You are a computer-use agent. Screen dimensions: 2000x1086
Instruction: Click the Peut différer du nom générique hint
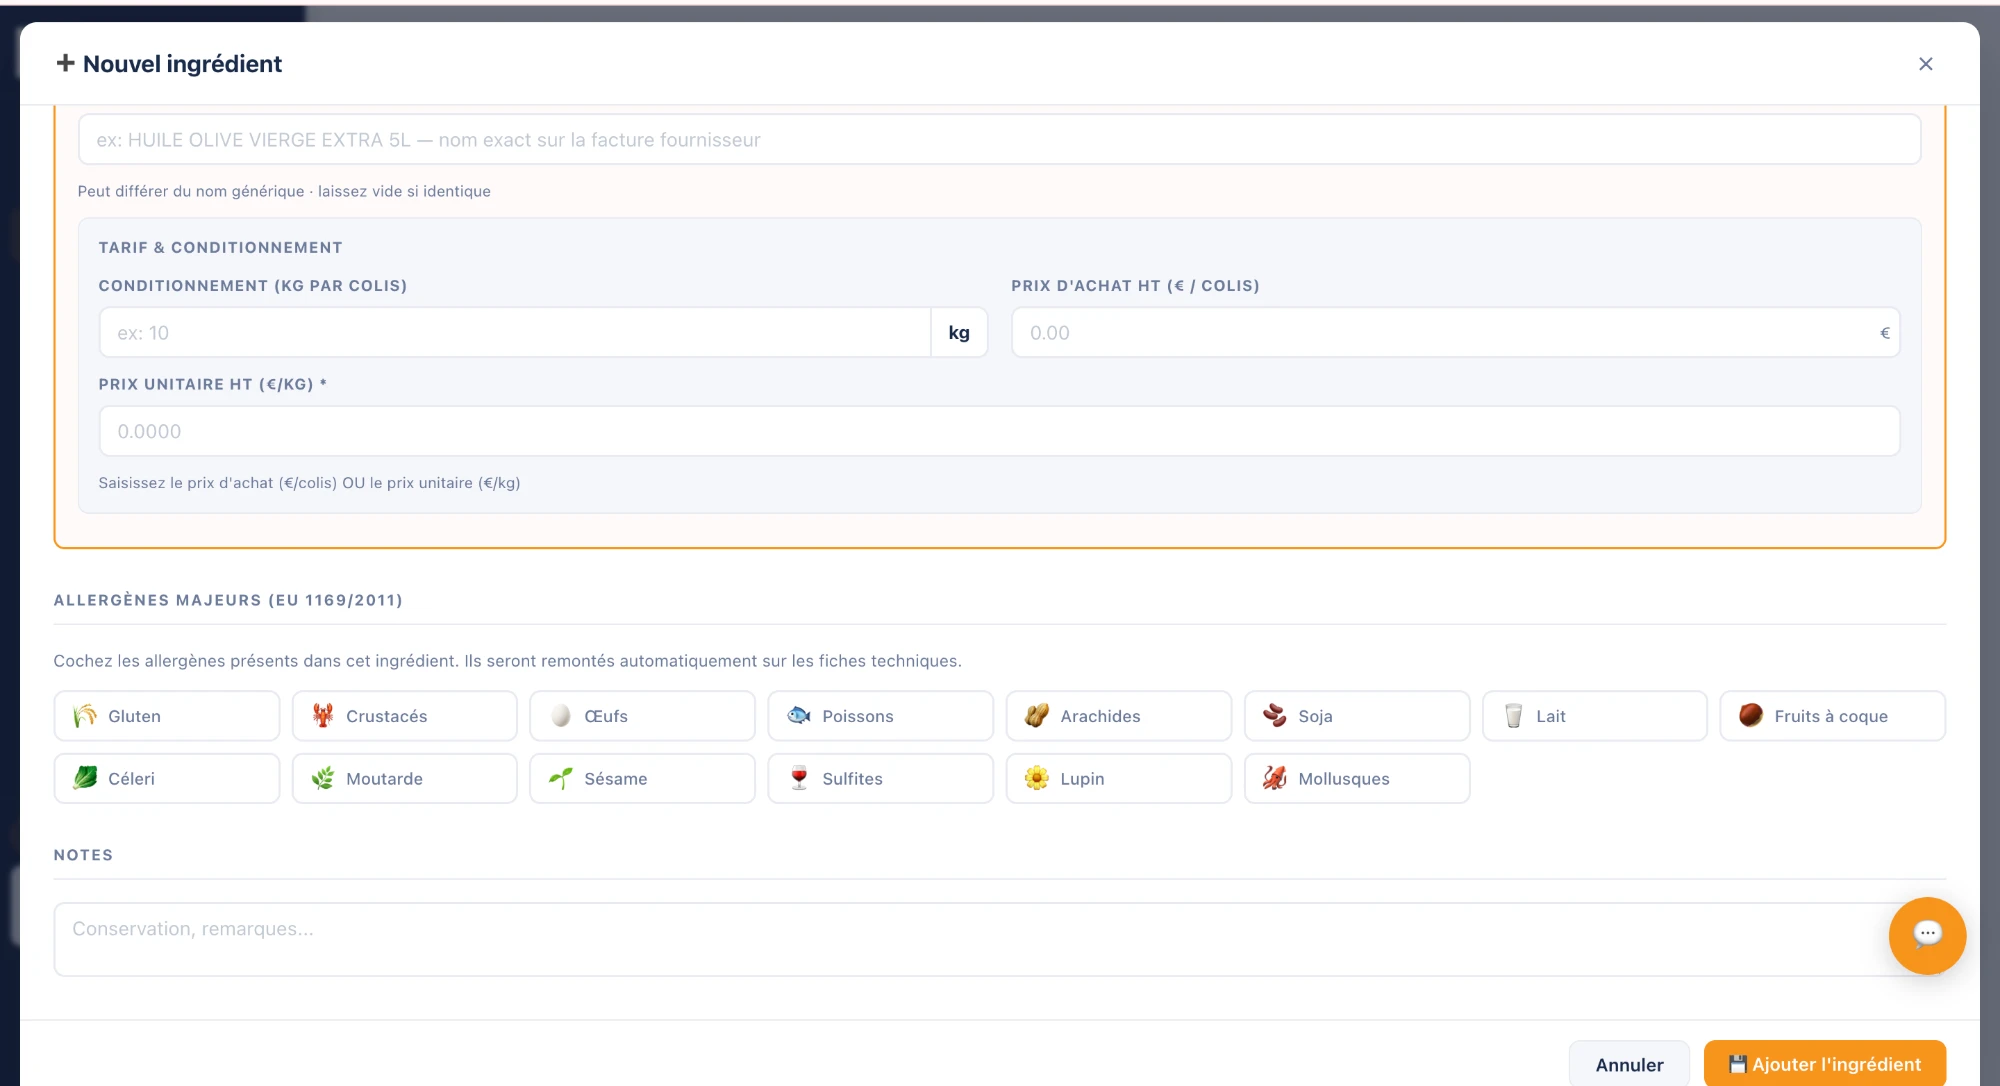pyautogui.click(x=284, y=191)
